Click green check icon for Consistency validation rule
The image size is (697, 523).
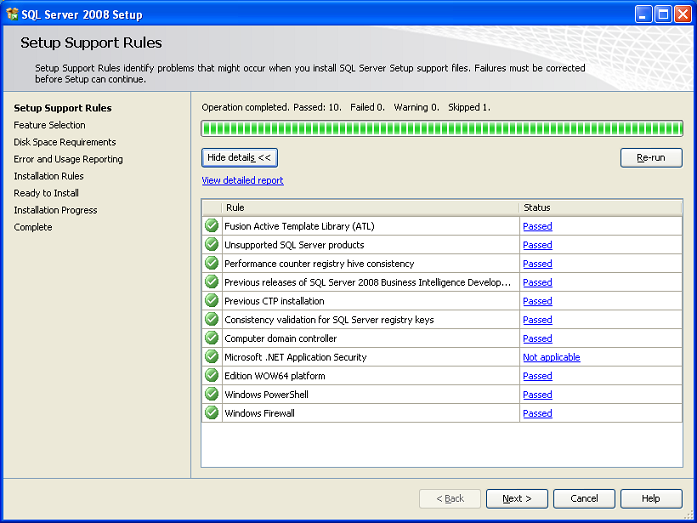(x=212, y=319)
